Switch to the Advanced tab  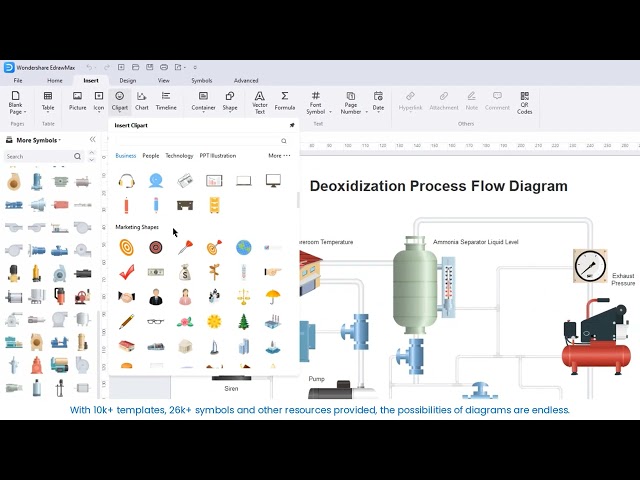pyautogui.click(x=246, y=80)
